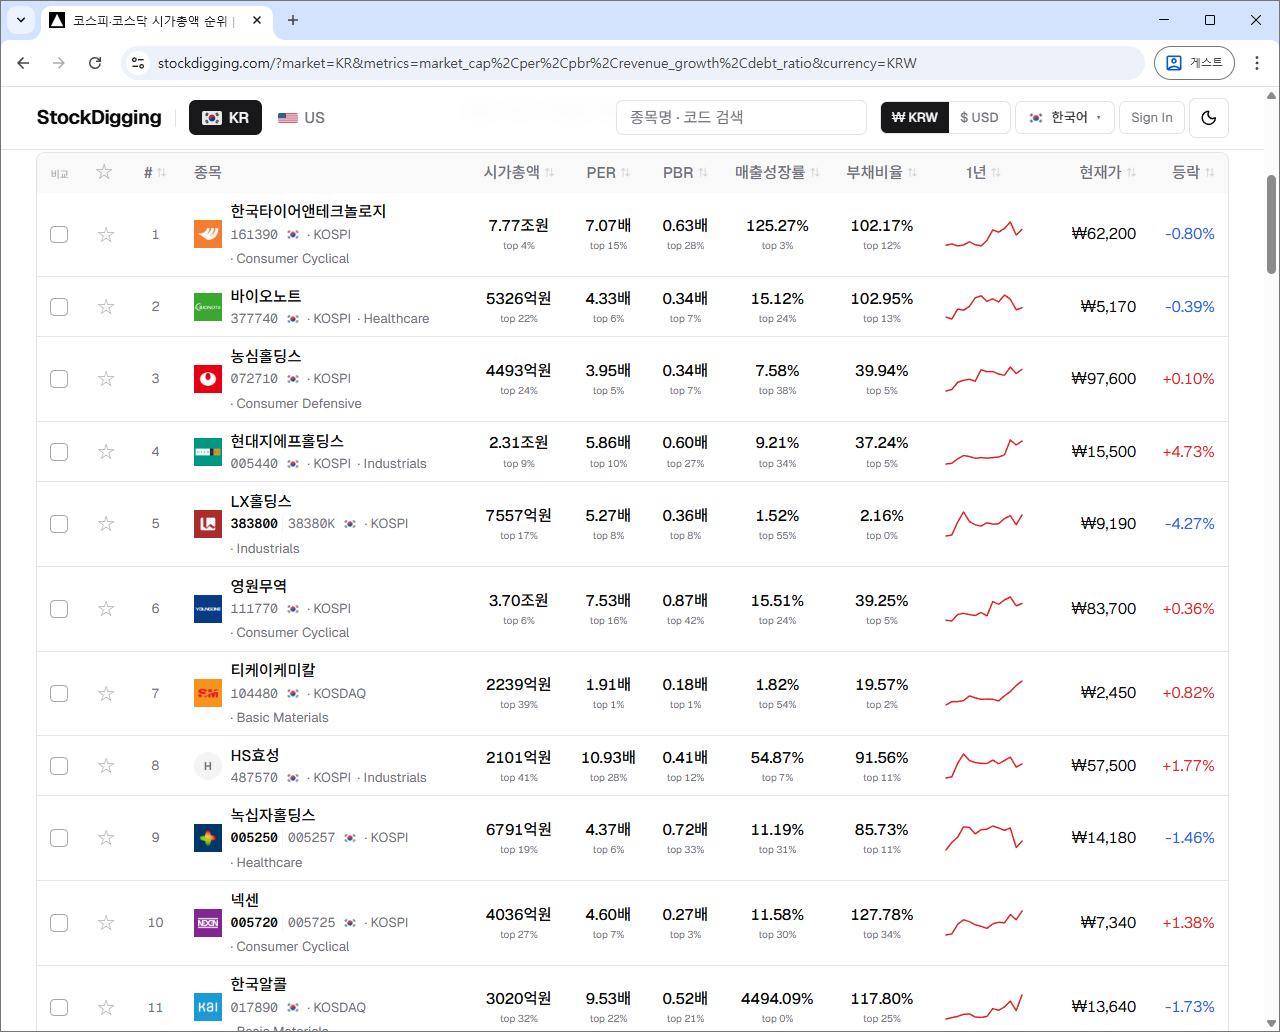This screenshot has width=1280, height=1032.
Task: Open the 한국알콜 logo icon
Action: [x=208, y=1007]
